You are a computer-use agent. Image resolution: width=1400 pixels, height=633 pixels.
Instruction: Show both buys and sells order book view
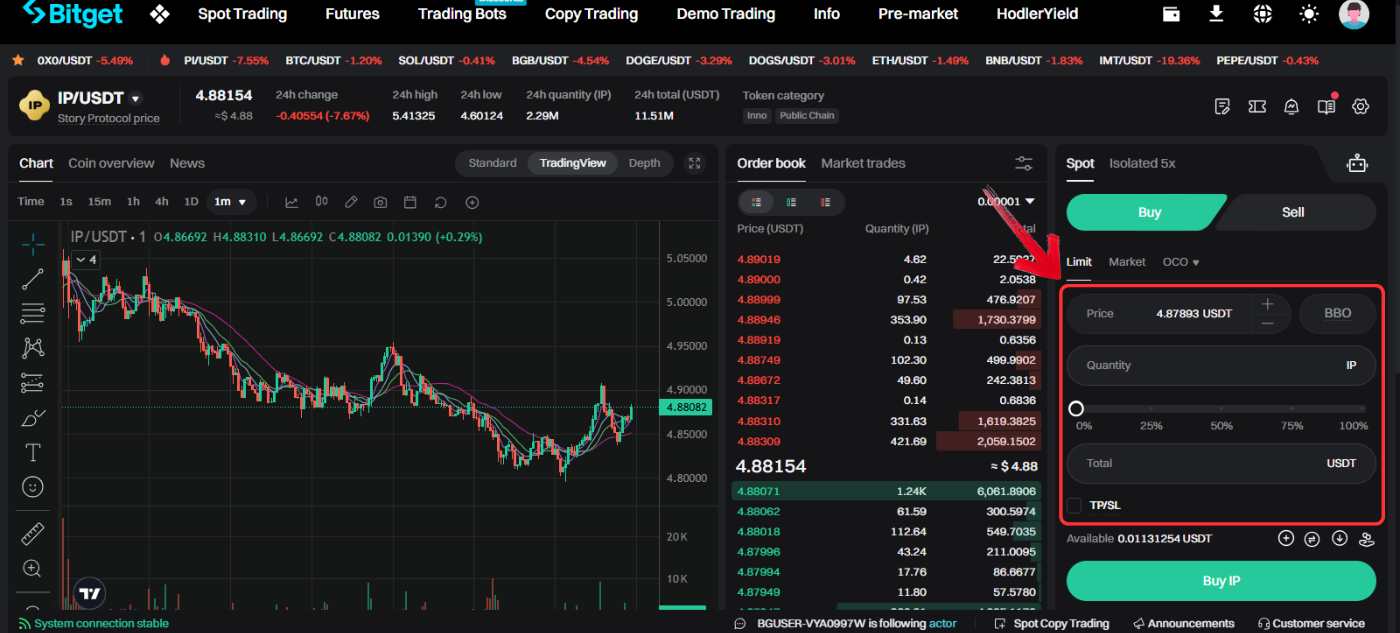pos(756,202)
